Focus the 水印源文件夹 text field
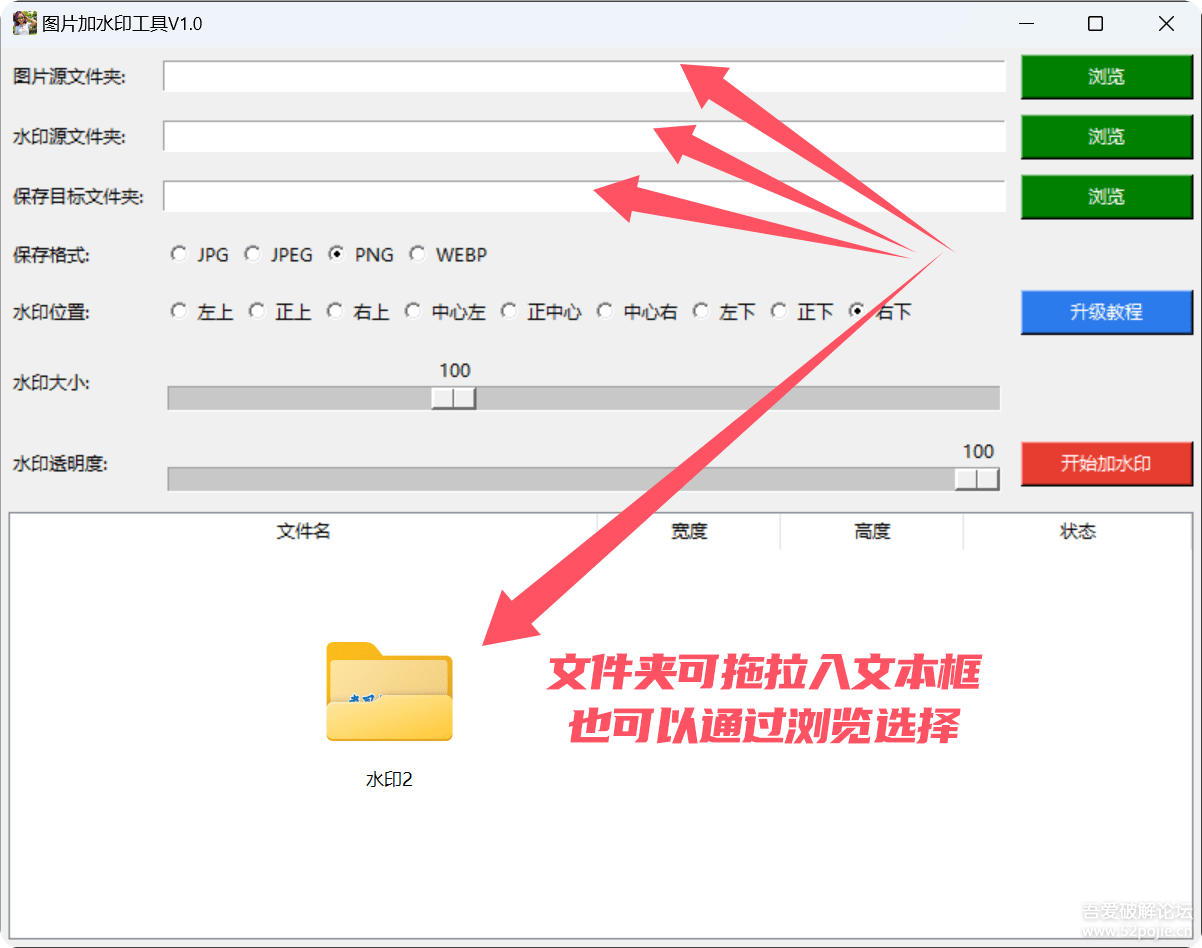The image size is (1202, 948). [584, 137]
